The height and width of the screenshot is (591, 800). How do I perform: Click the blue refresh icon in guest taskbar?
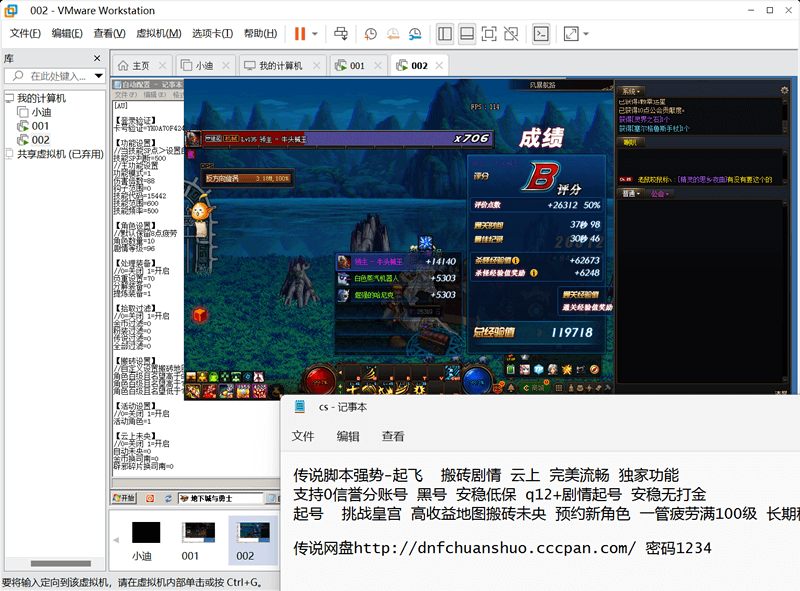[x=168, y=498]
